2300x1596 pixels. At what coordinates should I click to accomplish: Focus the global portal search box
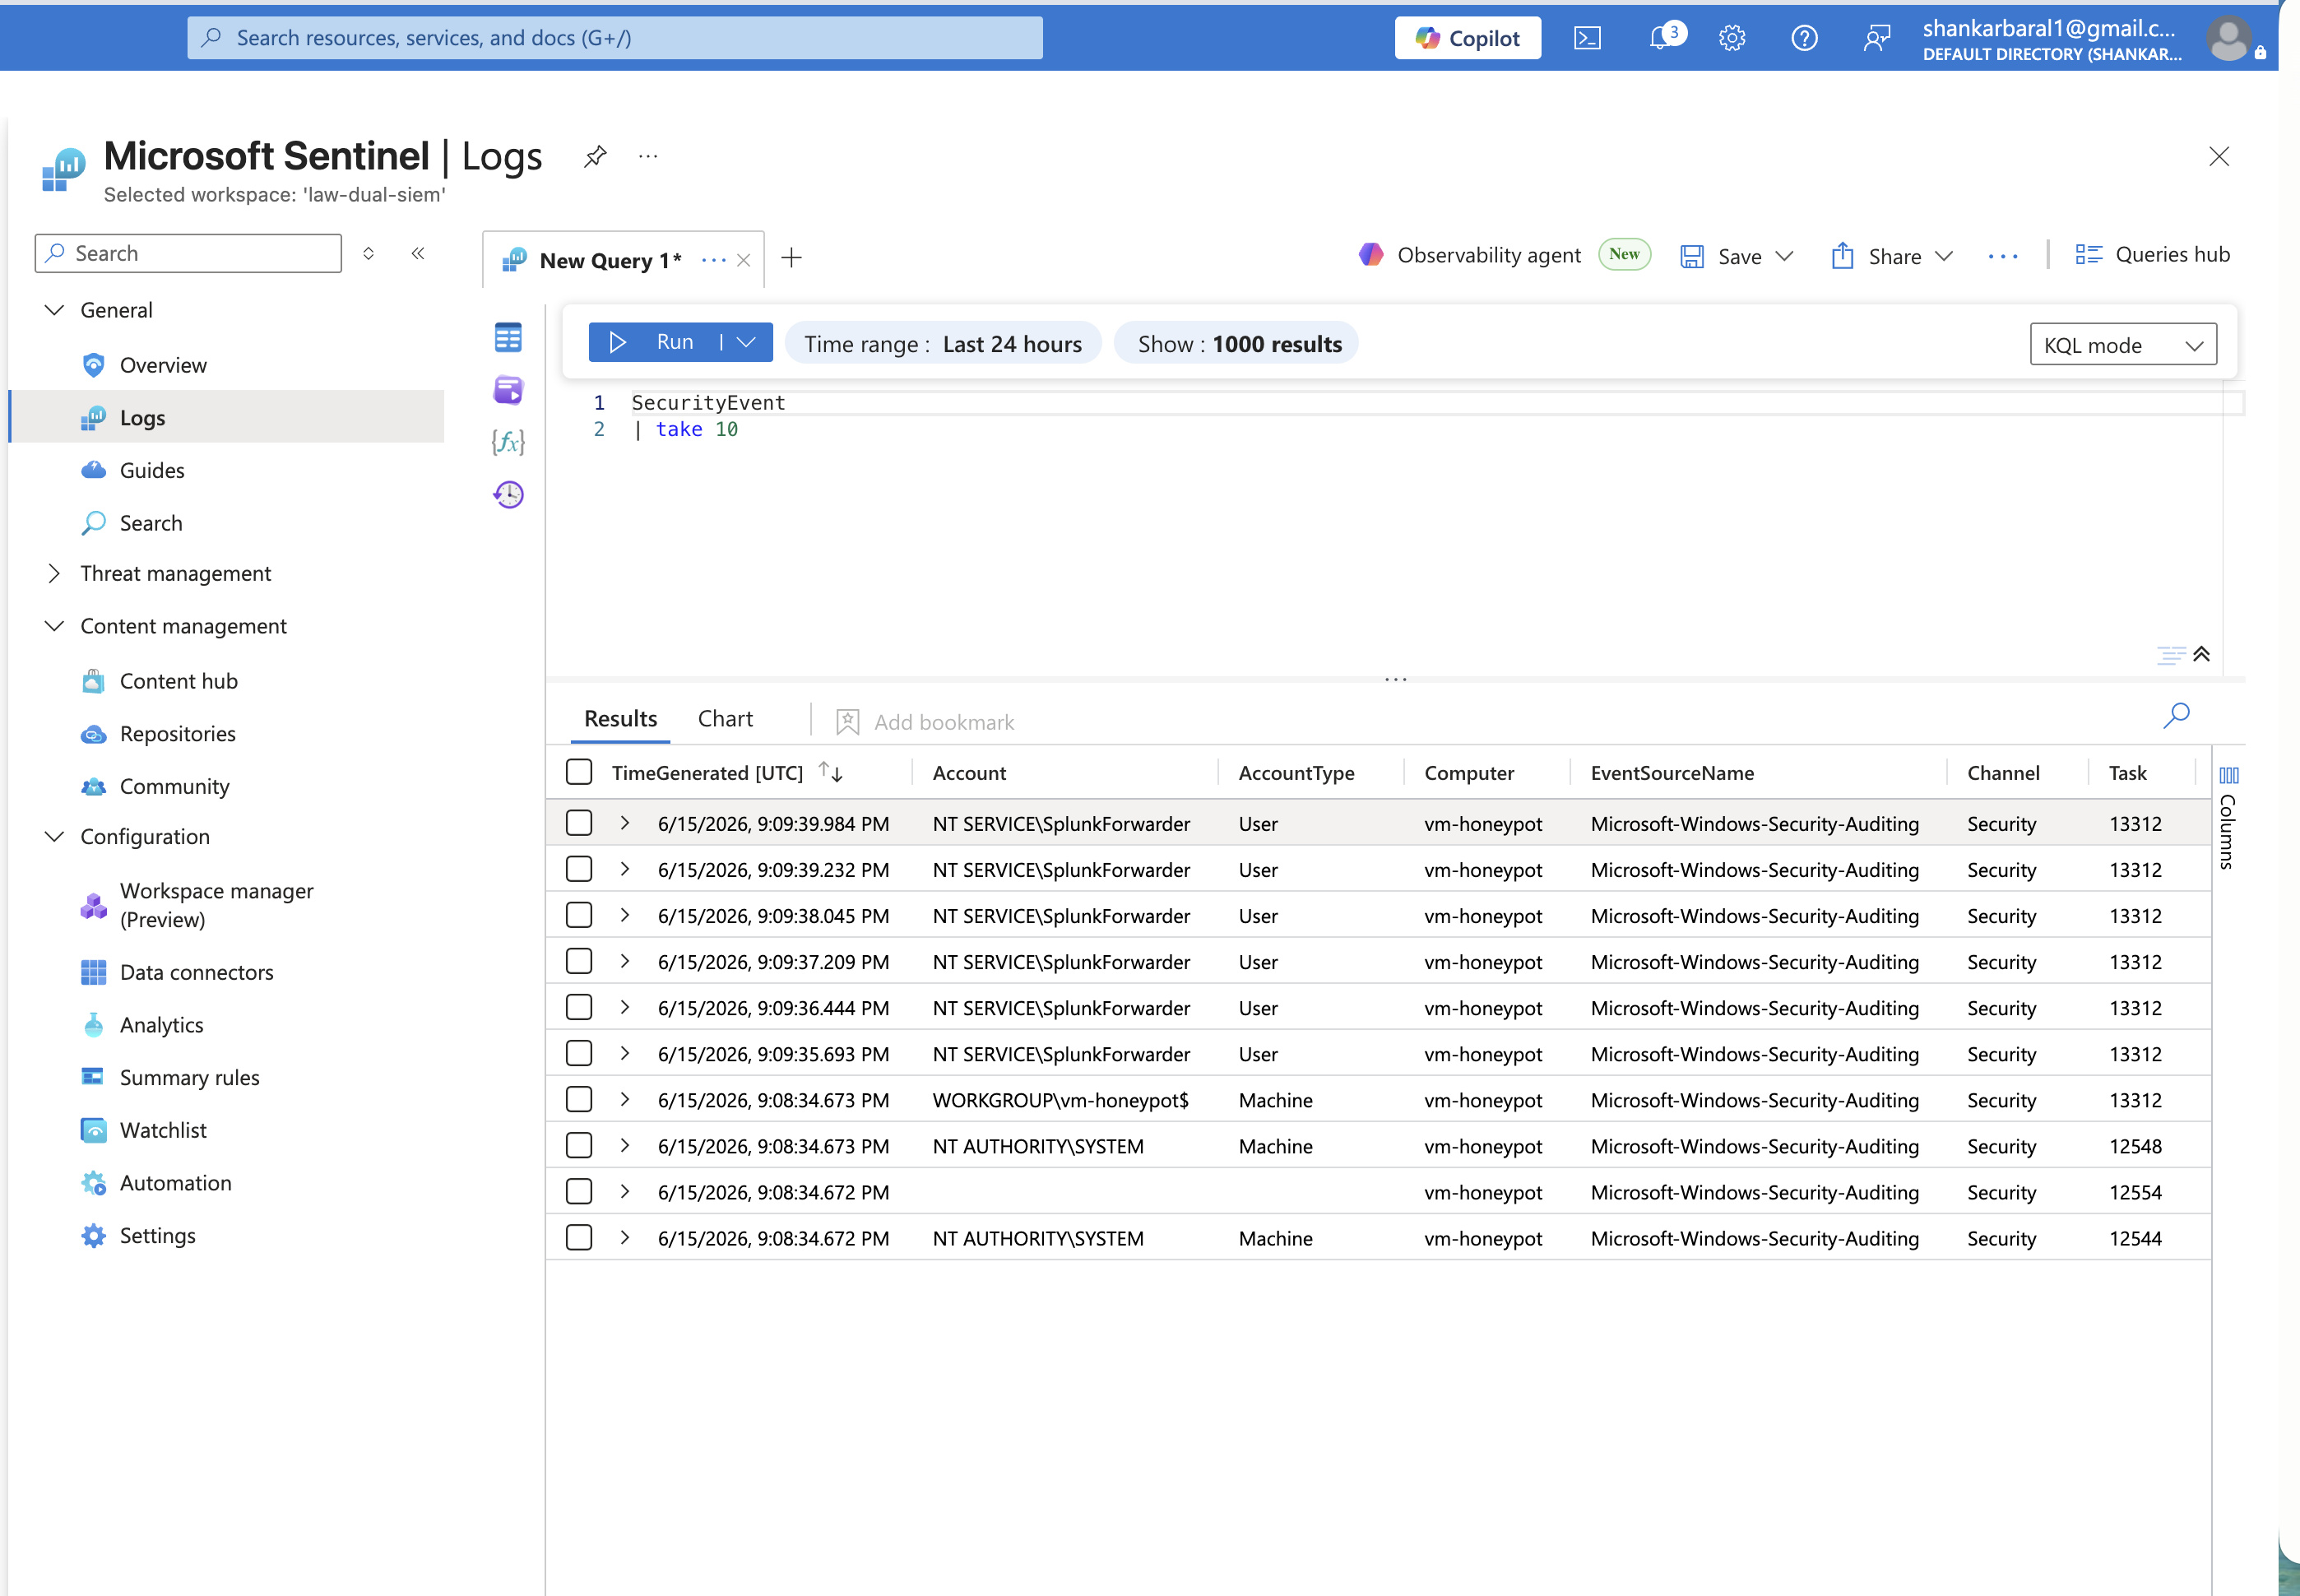pyautogui.click(x=614, y=38)
